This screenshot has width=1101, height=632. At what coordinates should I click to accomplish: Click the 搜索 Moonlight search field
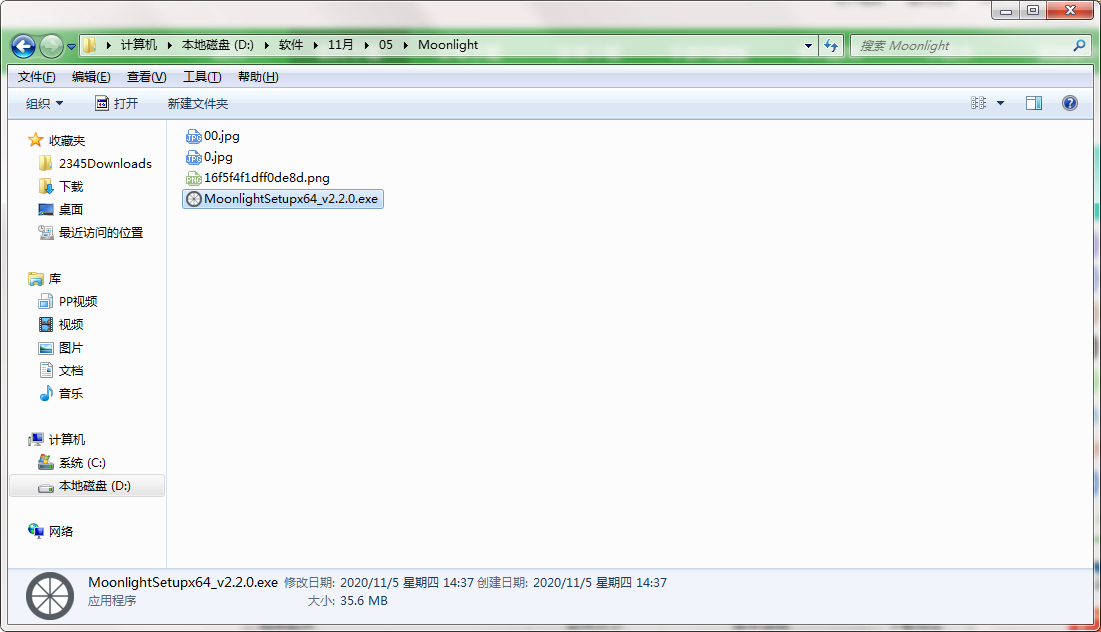[960, 45]
